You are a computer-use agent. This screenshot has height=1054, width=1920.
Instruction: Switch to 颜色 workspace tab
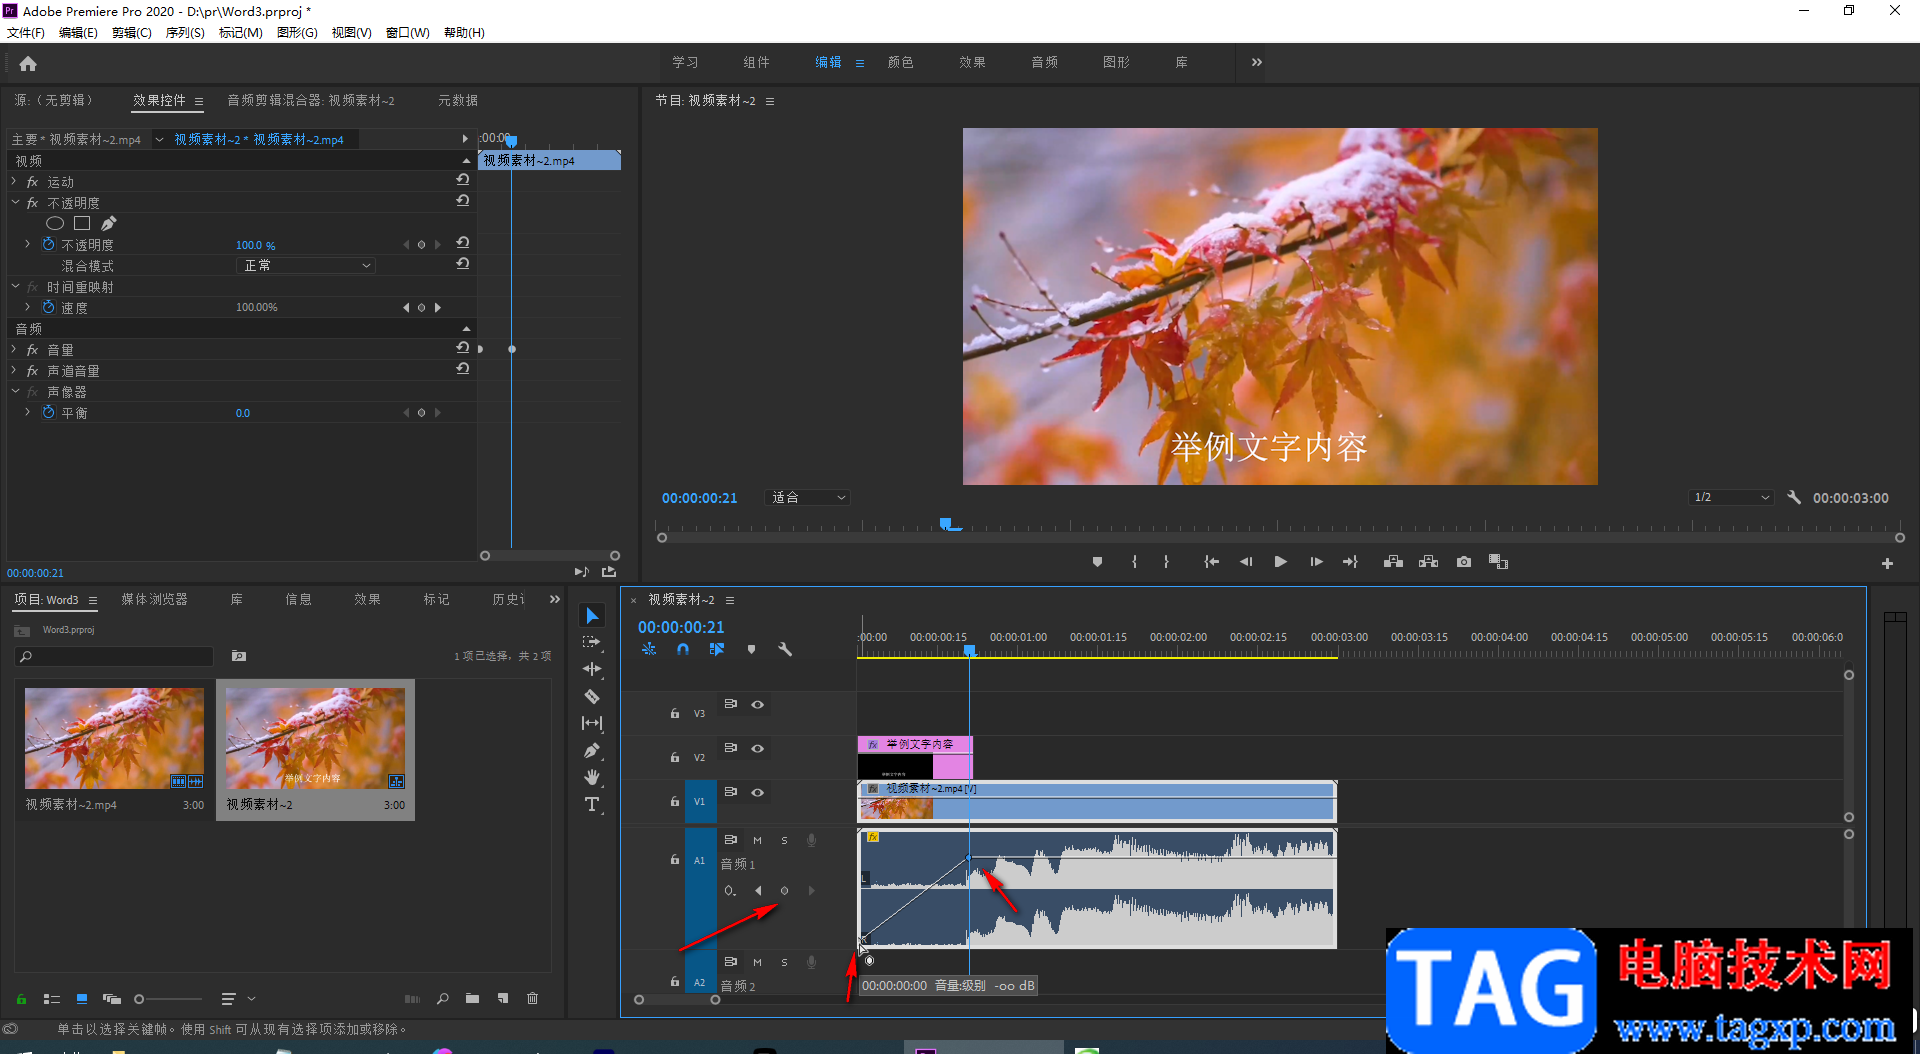900,62
